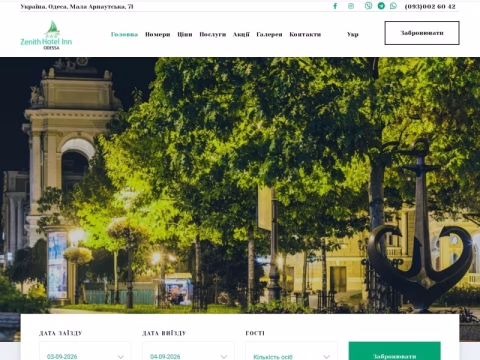Go to Головна menu item

pos(124,34)
